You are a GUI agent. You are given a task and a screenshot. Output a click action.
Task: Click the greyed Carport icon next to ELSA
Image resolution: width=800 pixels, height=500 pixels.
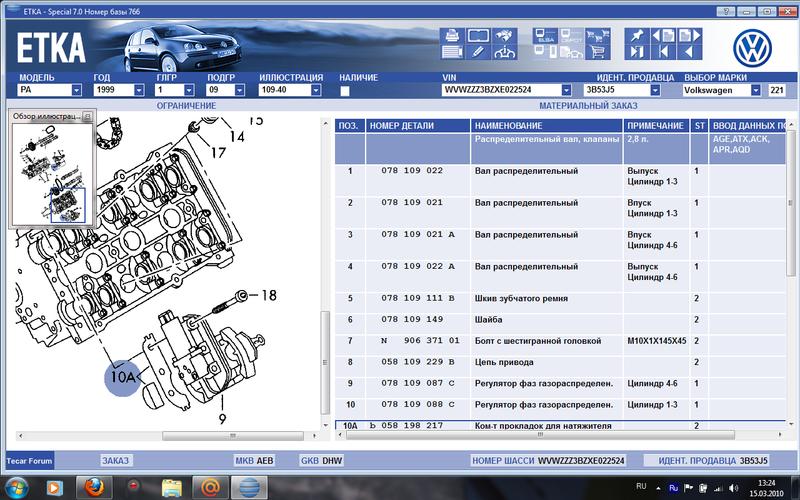click(x=571, y=36)
